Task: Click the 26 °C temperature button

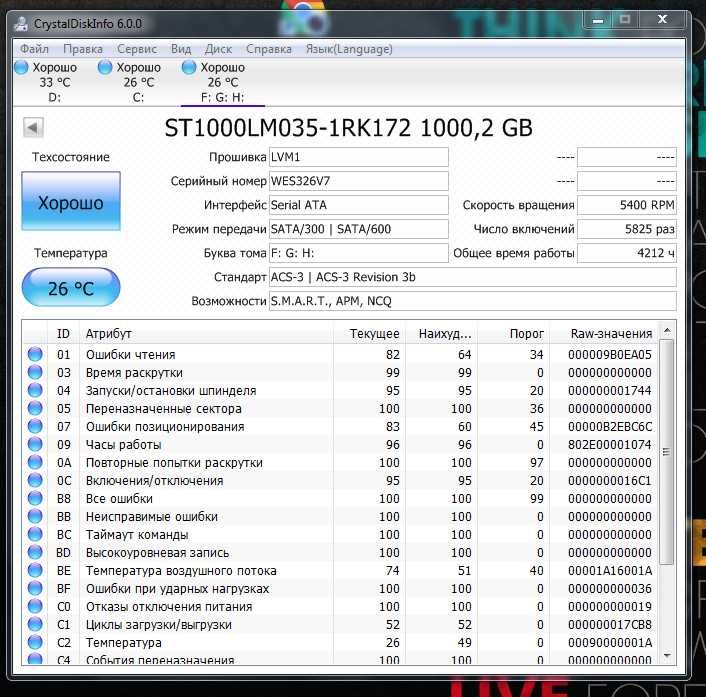Action: (71, 288)
